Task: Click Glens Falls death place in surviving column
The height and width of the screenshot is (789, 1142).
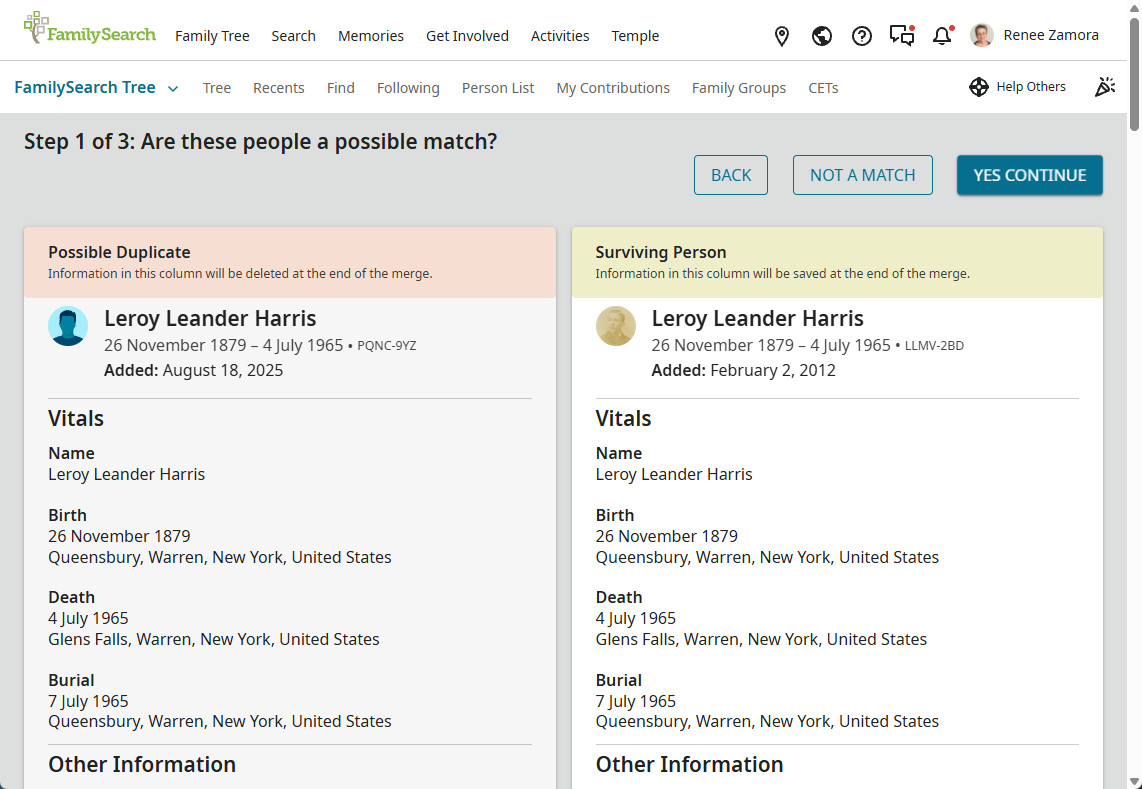Action: [761, 639]
